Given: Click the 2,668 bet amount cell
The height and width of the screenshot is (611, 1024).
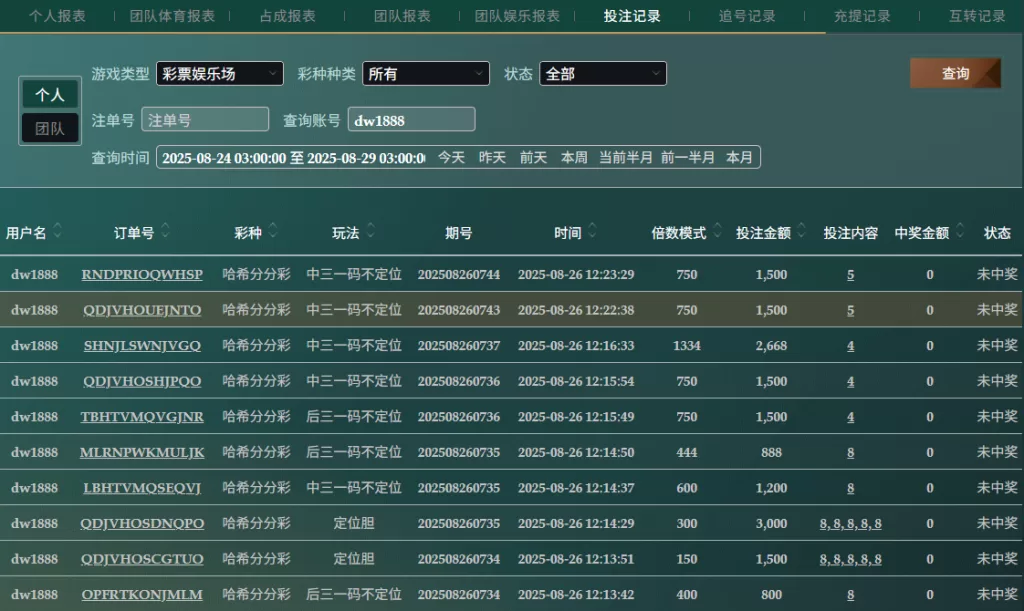Looking at the screenshot, I should point(771,345).
